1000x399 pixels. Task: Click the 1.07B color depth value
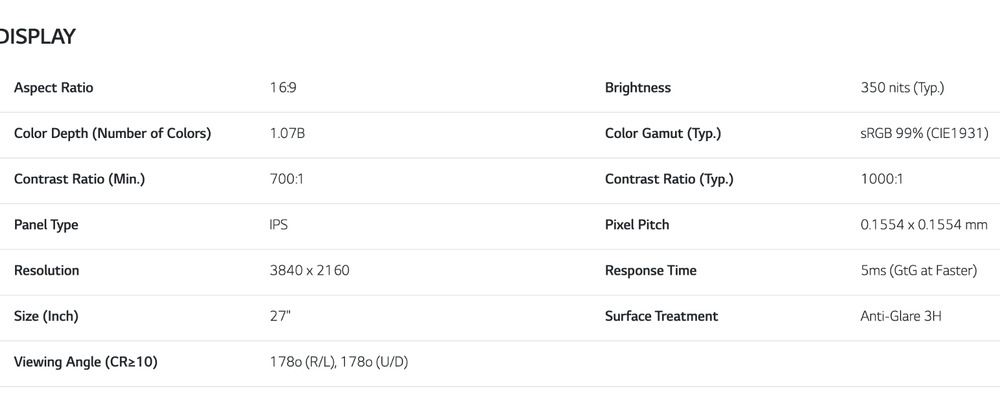click(x=287, y=134)
